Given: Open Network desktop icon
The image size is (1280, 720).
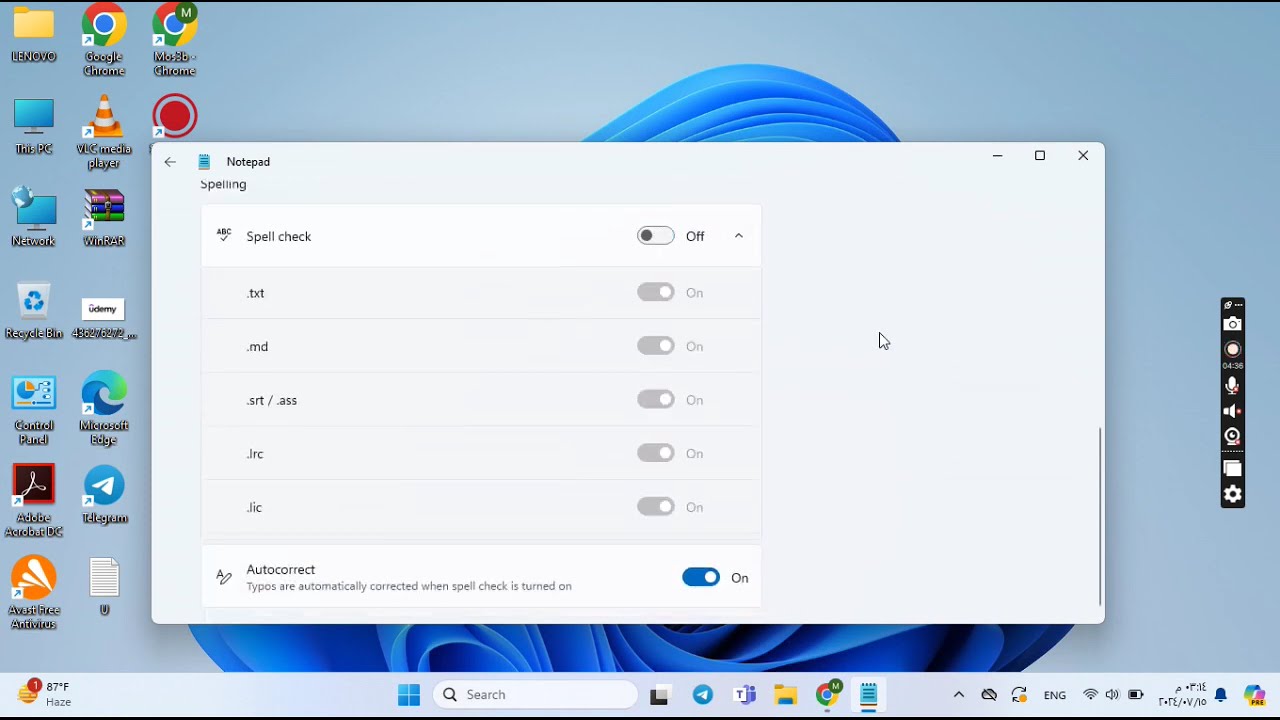Looking at the screenshot, I should click(x=34, y=217).
